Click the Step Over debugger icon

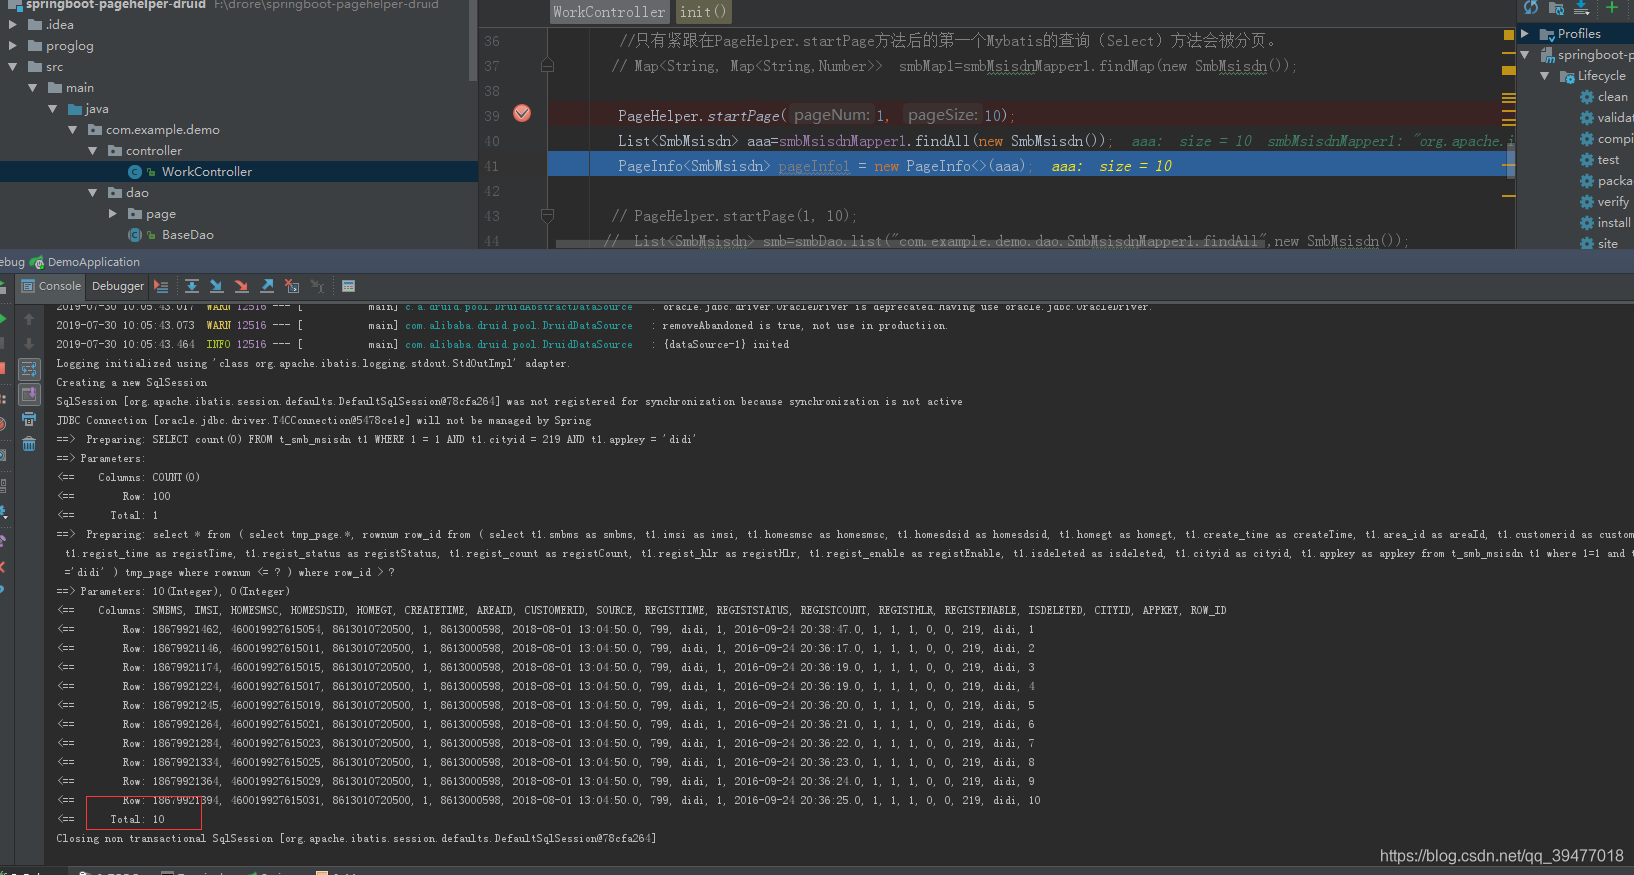192,286
